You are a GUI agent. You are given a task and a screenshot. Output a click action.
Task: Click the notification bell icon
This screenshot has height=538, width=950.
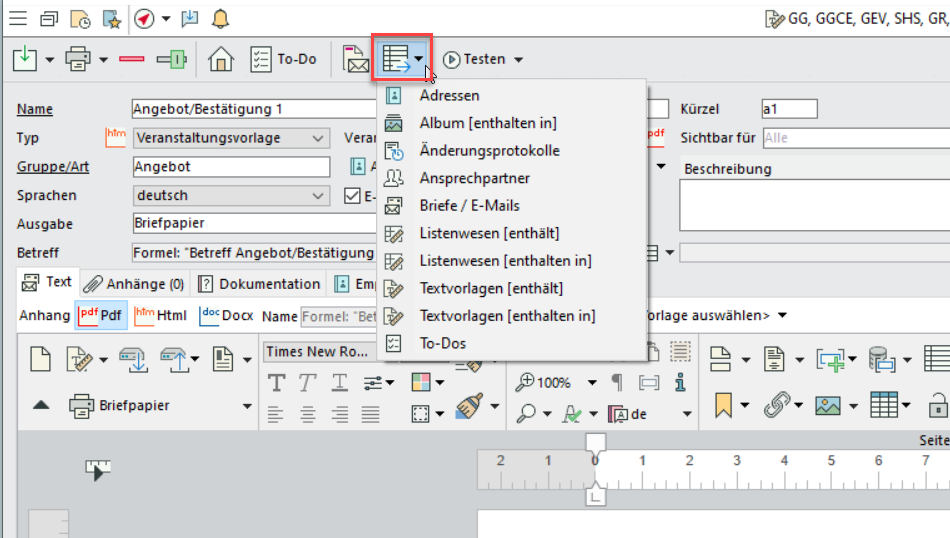click(x=220, y=18)
